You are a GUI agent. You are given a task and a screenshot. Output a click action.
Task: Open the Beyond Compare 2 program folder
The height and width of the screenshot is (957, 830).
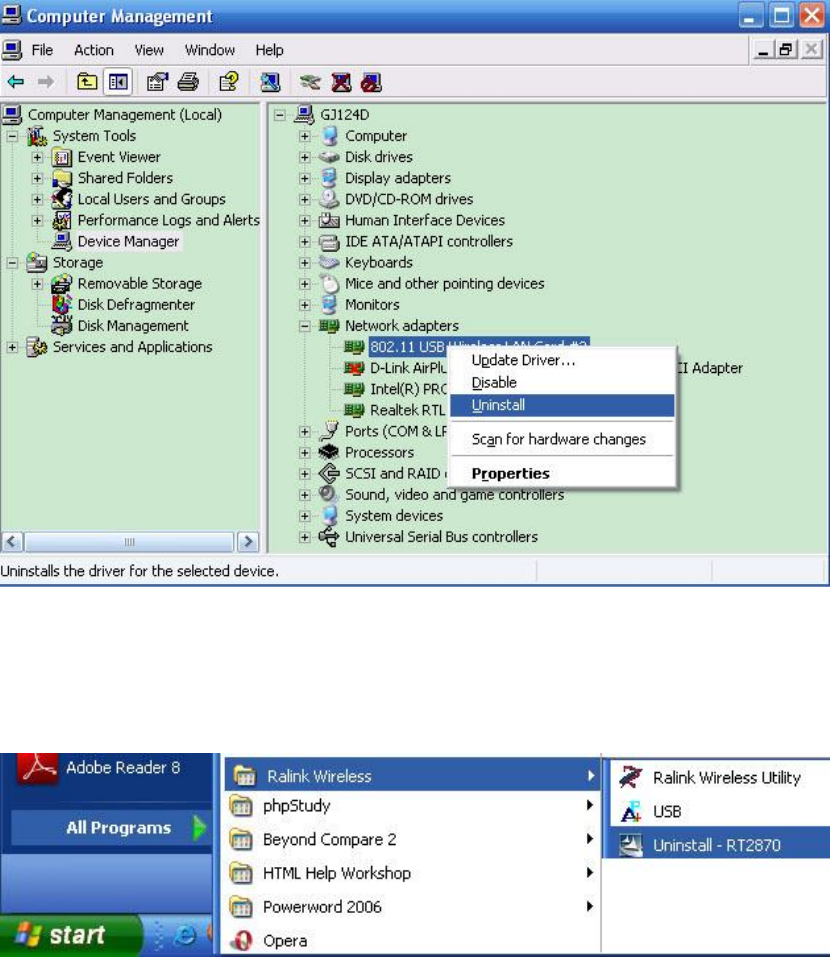pos(413,840)
